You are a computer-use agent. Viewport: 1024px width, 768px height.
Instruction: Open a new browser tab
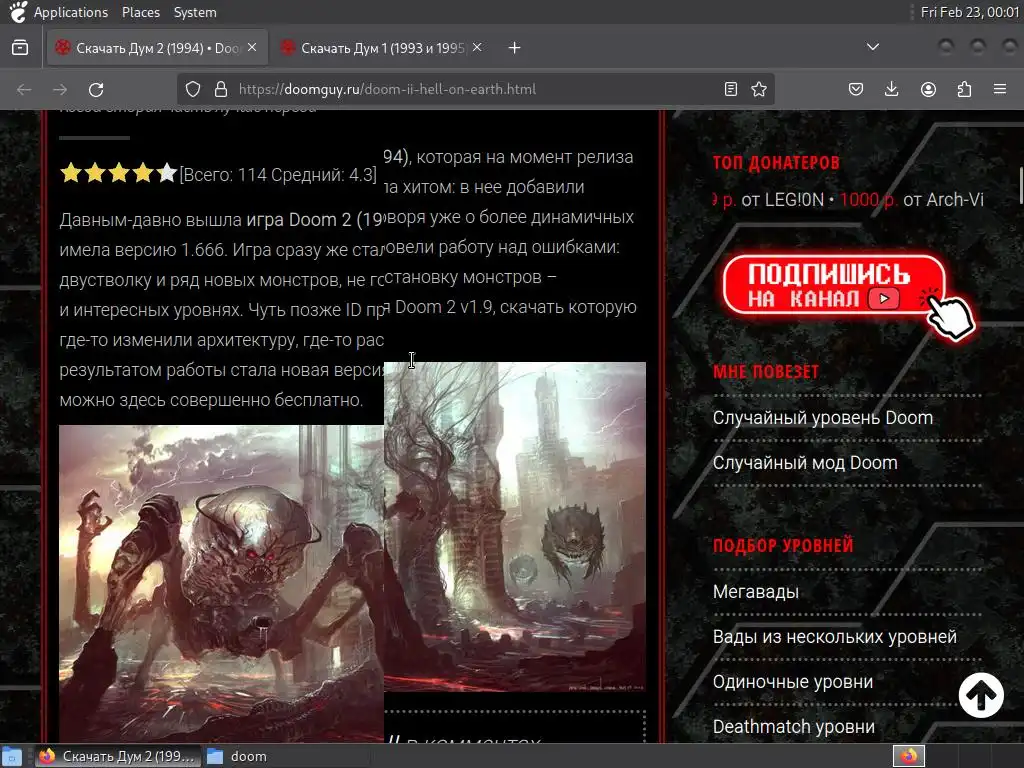coord(515,48)
